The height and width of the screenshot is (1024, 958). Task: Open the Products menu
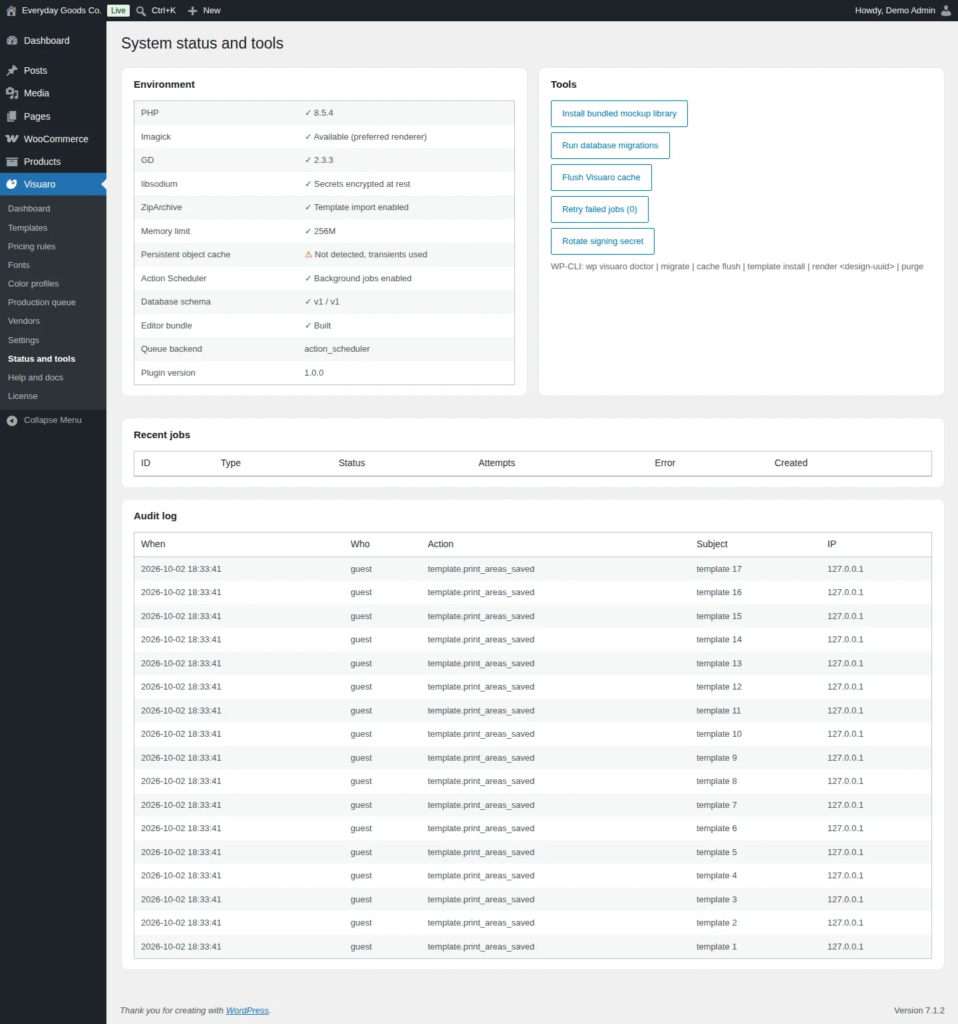pos(42,161)
